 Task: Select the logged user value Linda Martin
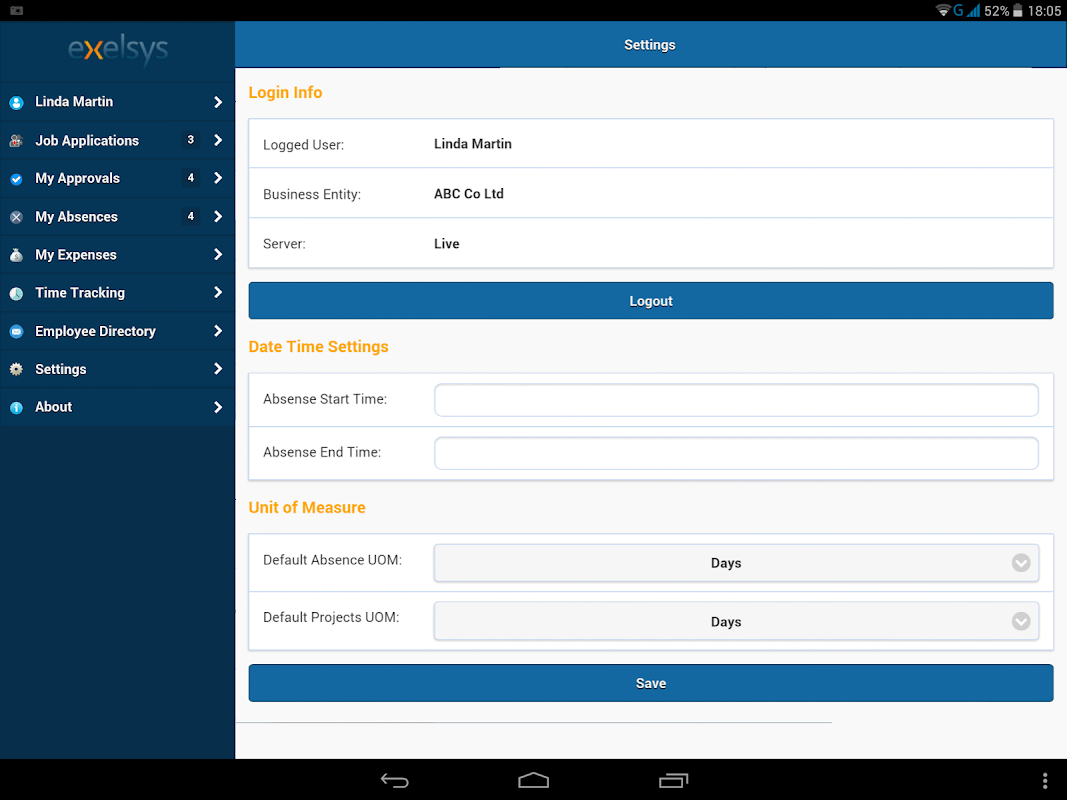tap(473, 144)
